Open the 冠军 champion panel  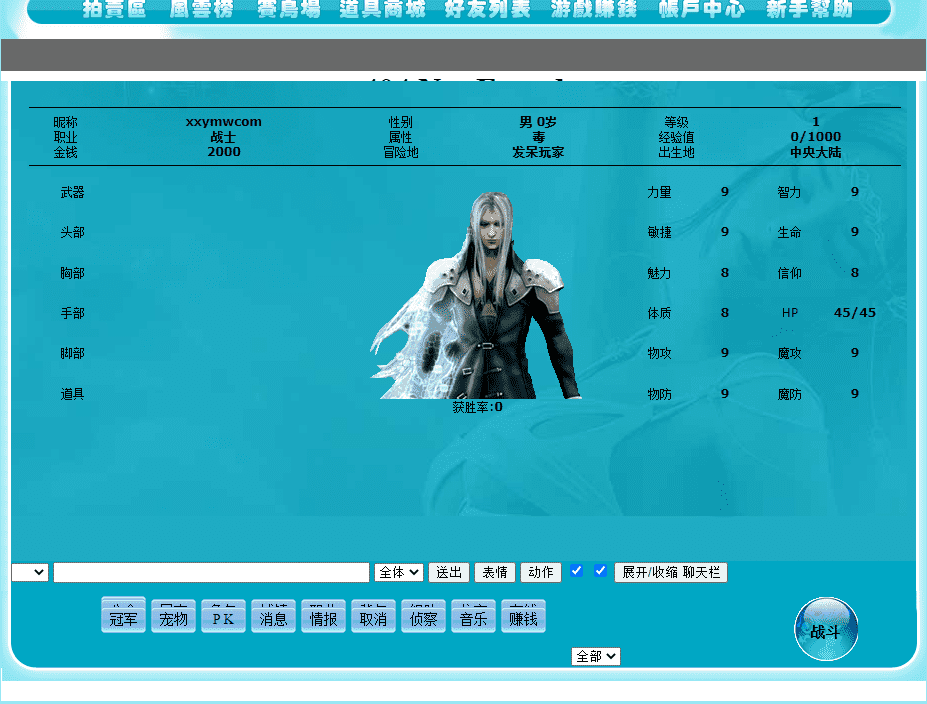124,618
